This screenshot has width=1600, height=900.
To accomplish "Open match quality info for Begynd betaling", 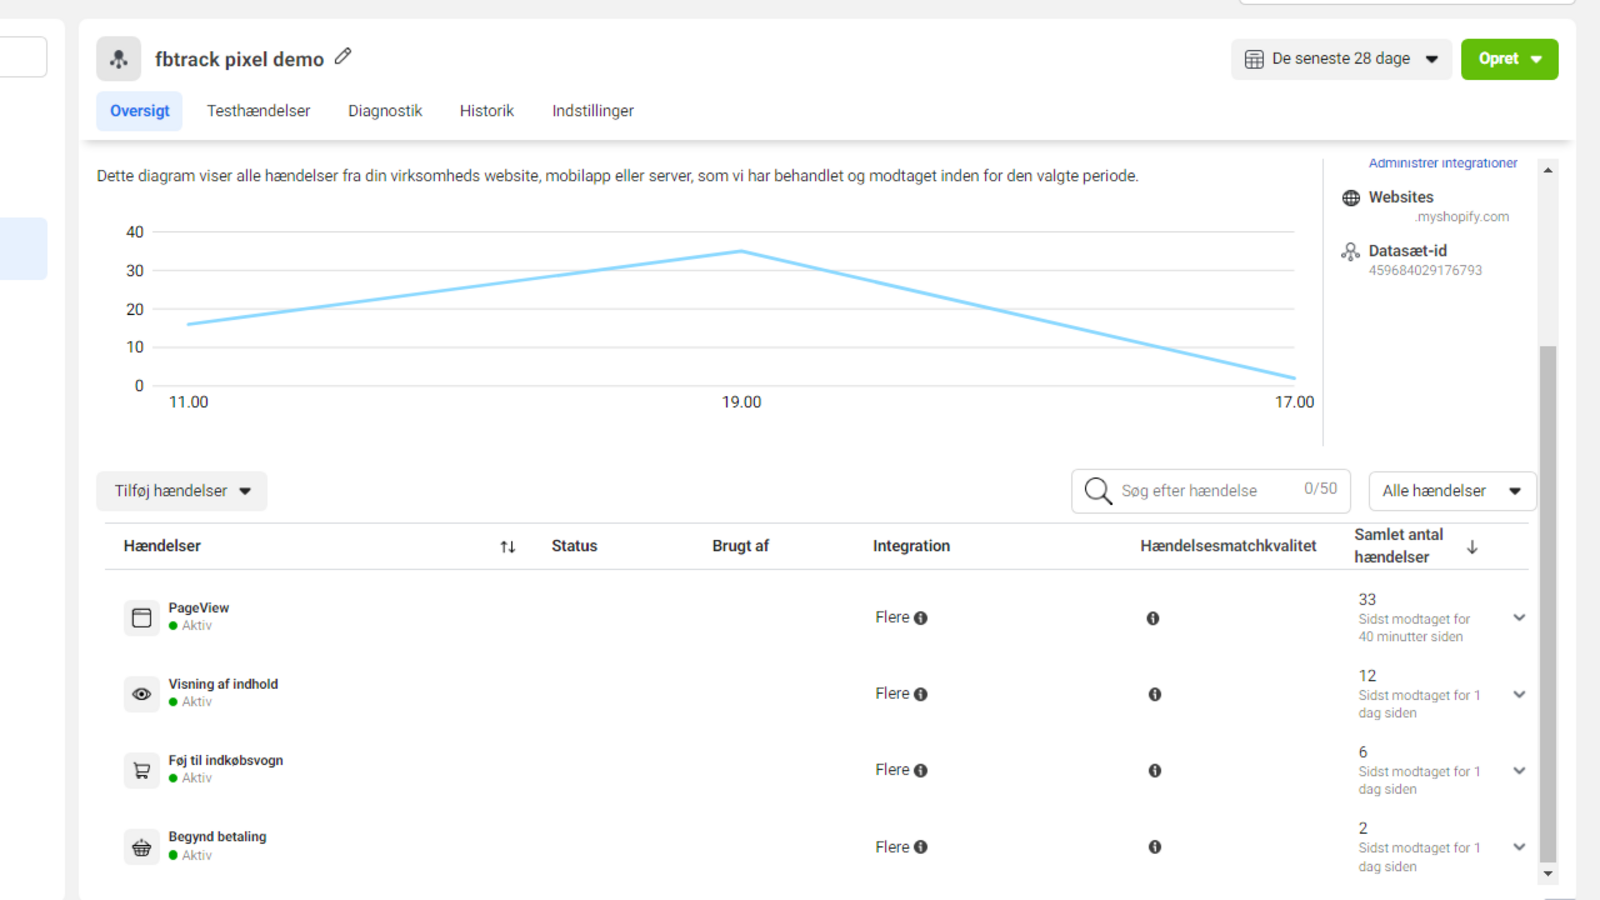I will pyautogui.click(x=1155, y=847).
